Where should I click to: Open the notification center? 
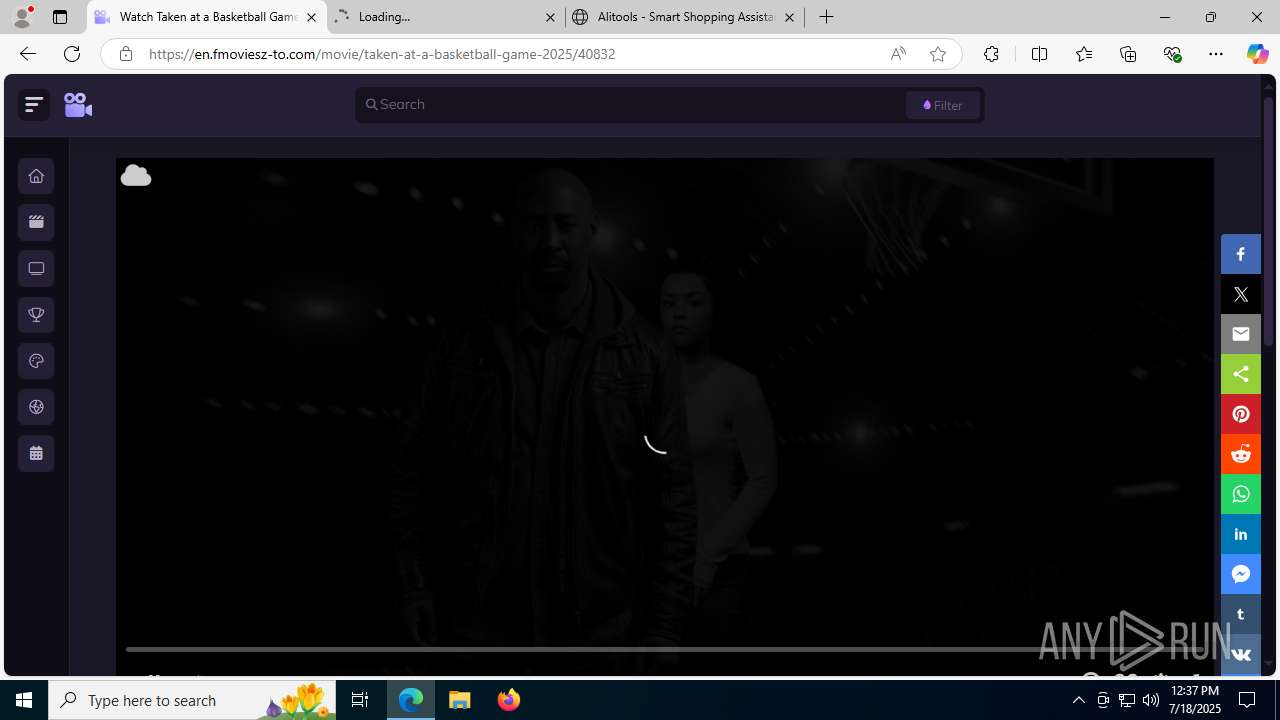pos(1248,700)
